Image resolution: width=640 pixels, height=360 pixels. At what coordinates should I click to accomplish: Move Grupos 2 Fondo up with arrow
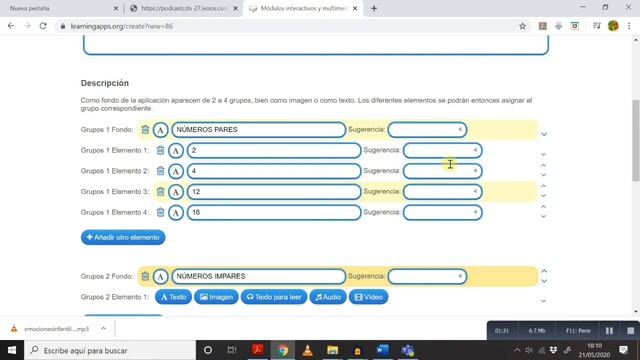coord(544,271)
